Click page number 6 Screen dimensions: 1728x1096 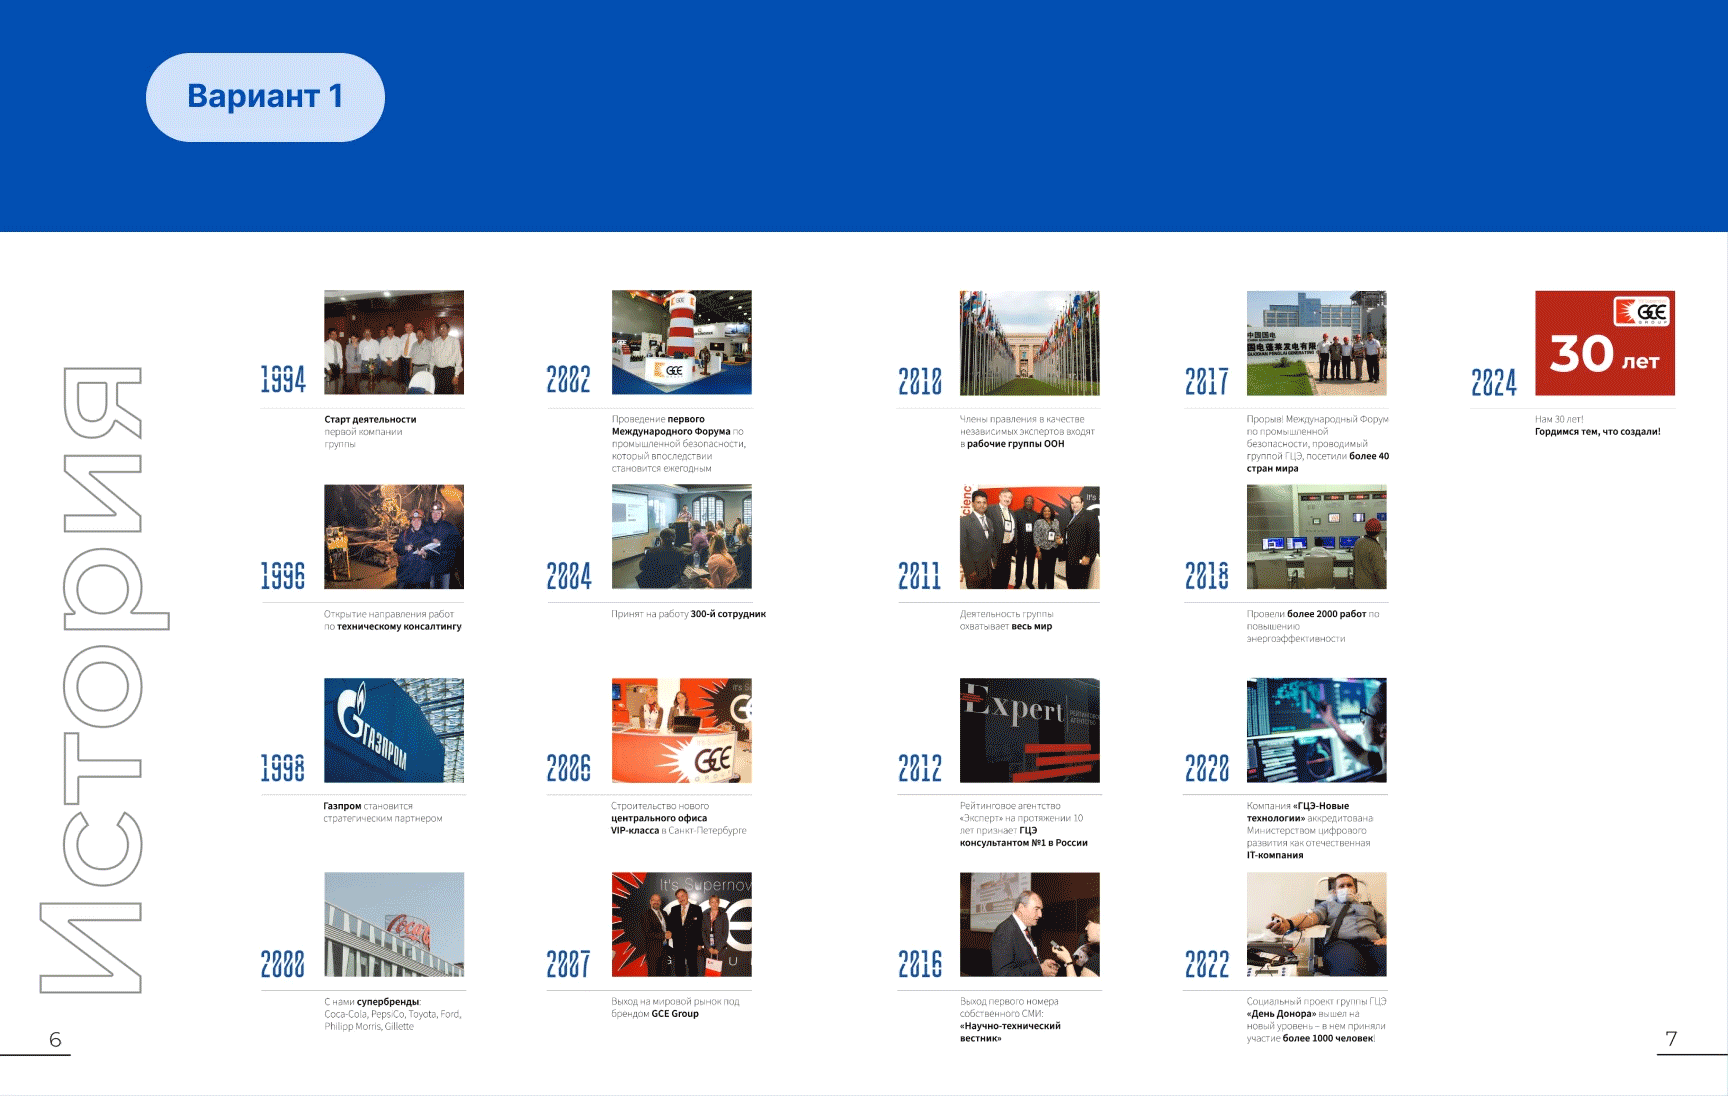(x=55, y=1040)
